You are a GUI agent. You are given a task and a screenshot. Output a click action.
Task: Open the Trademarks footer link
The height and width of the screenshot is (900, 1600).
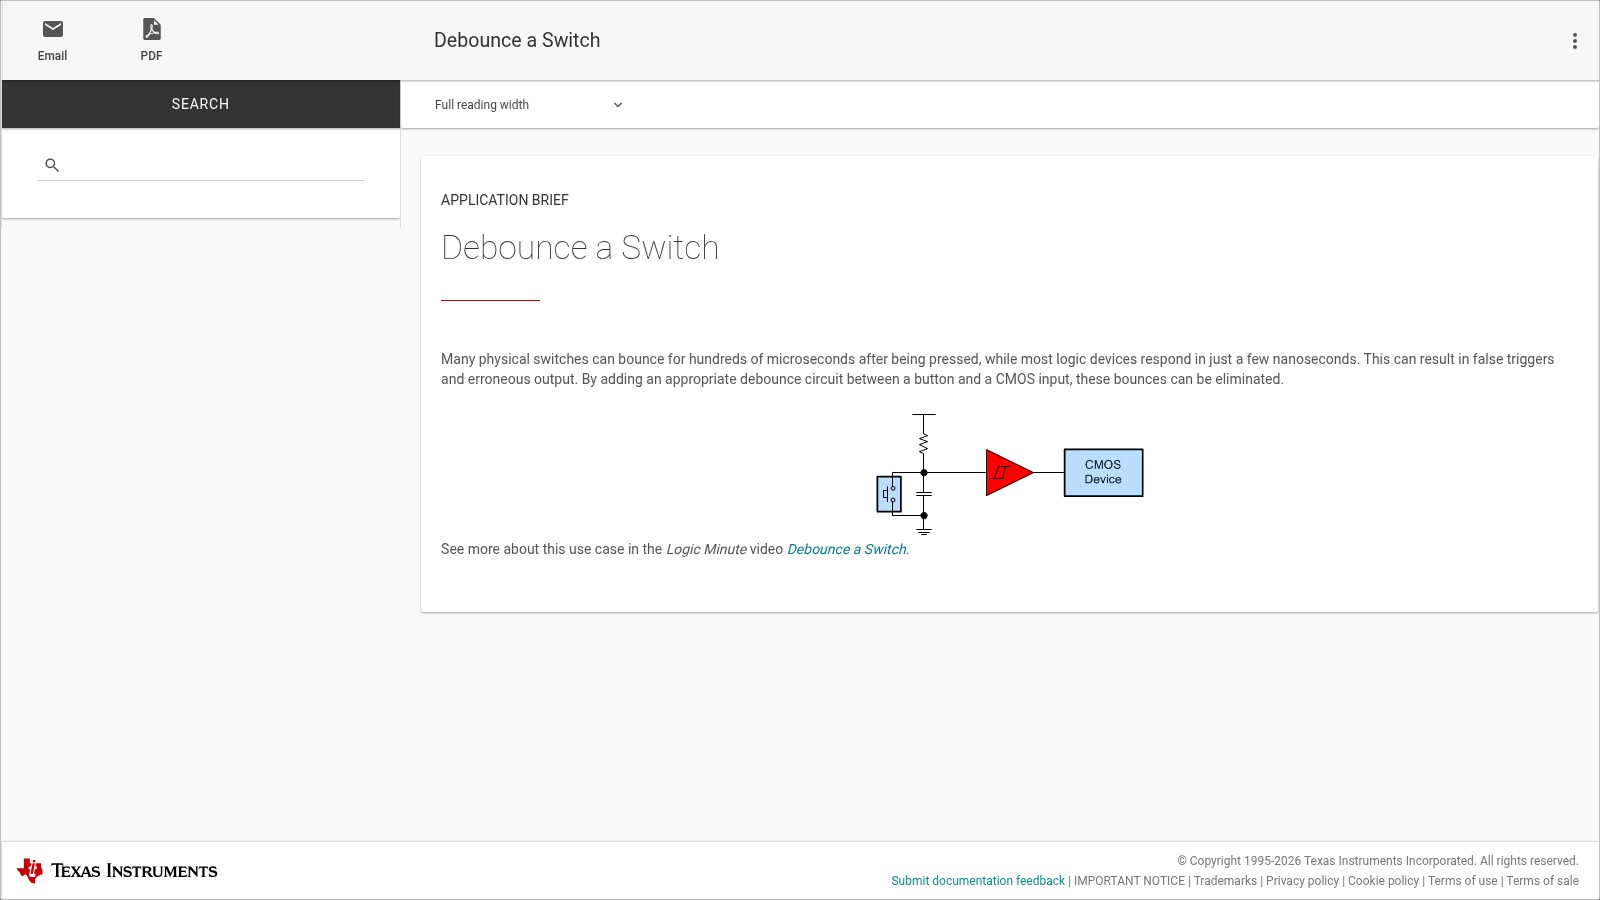[x=1225, y=881]
